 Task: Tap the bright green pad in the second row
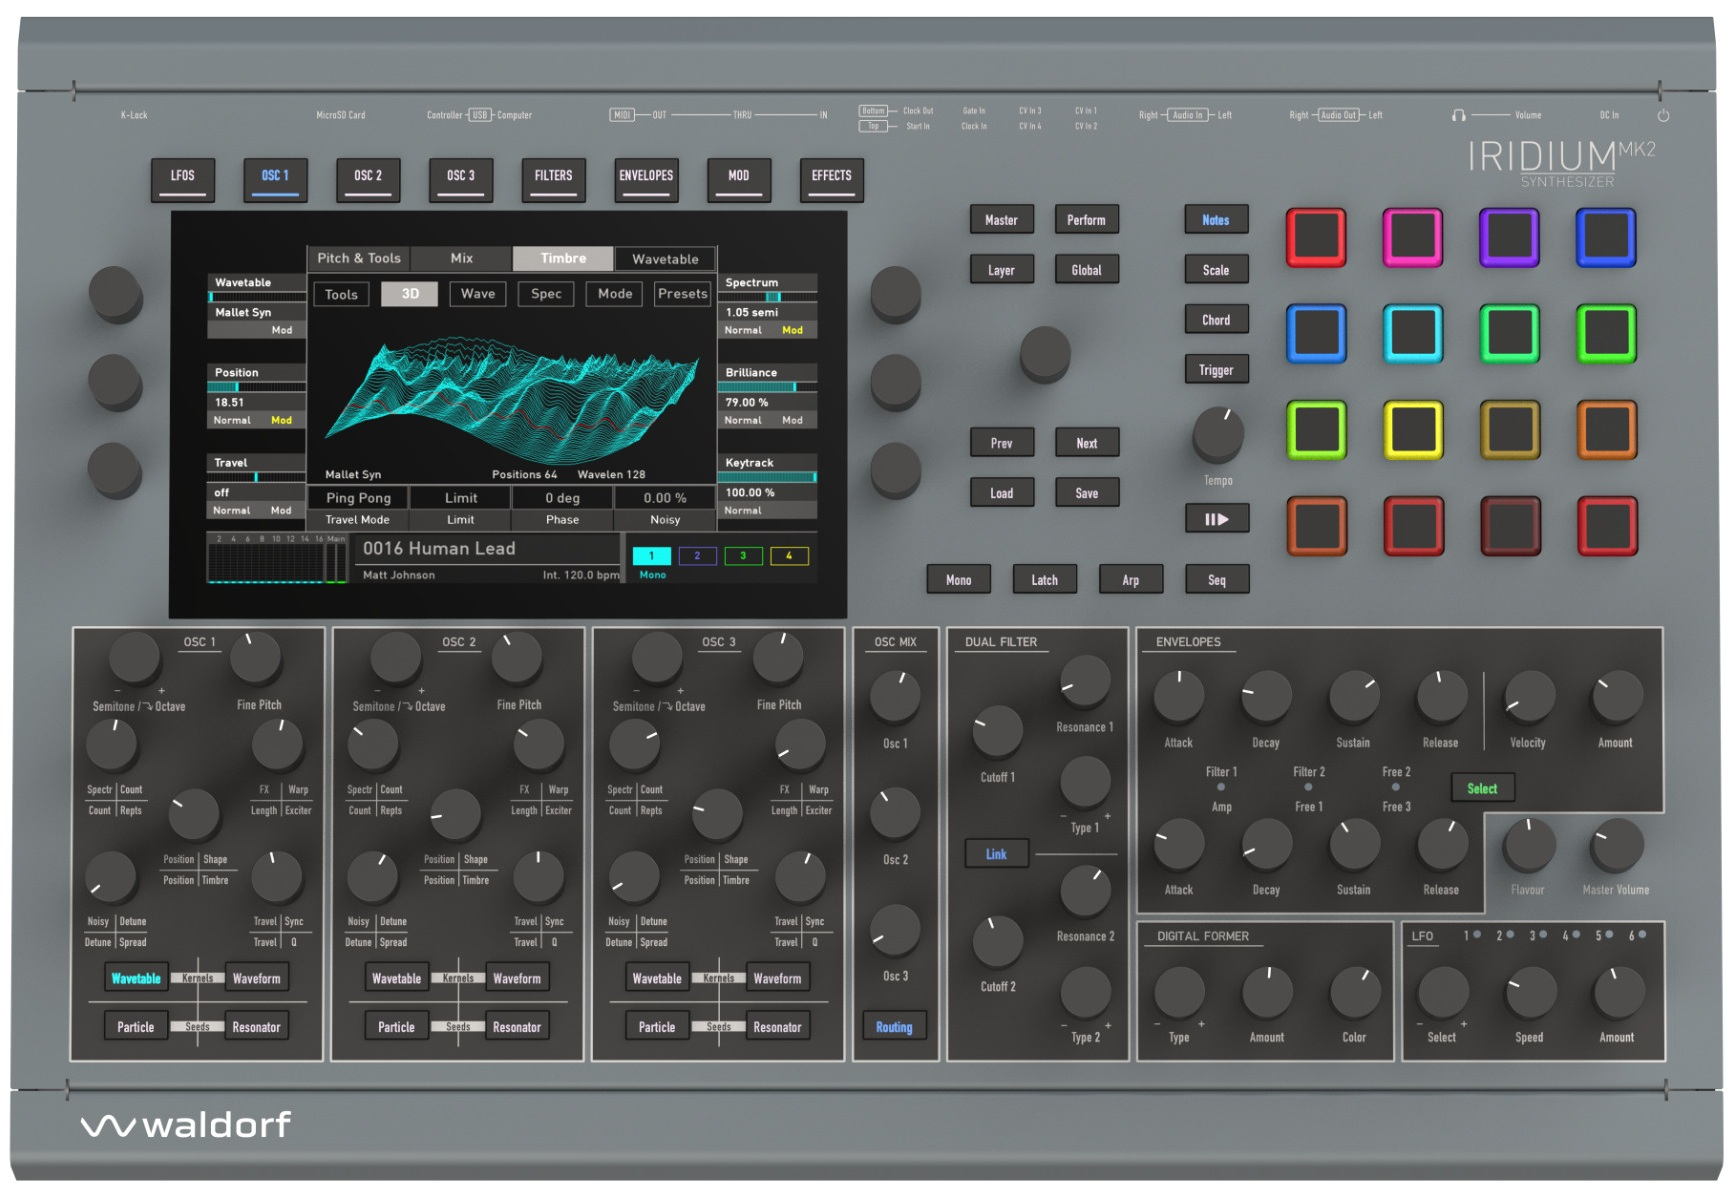coord(1605,334)
